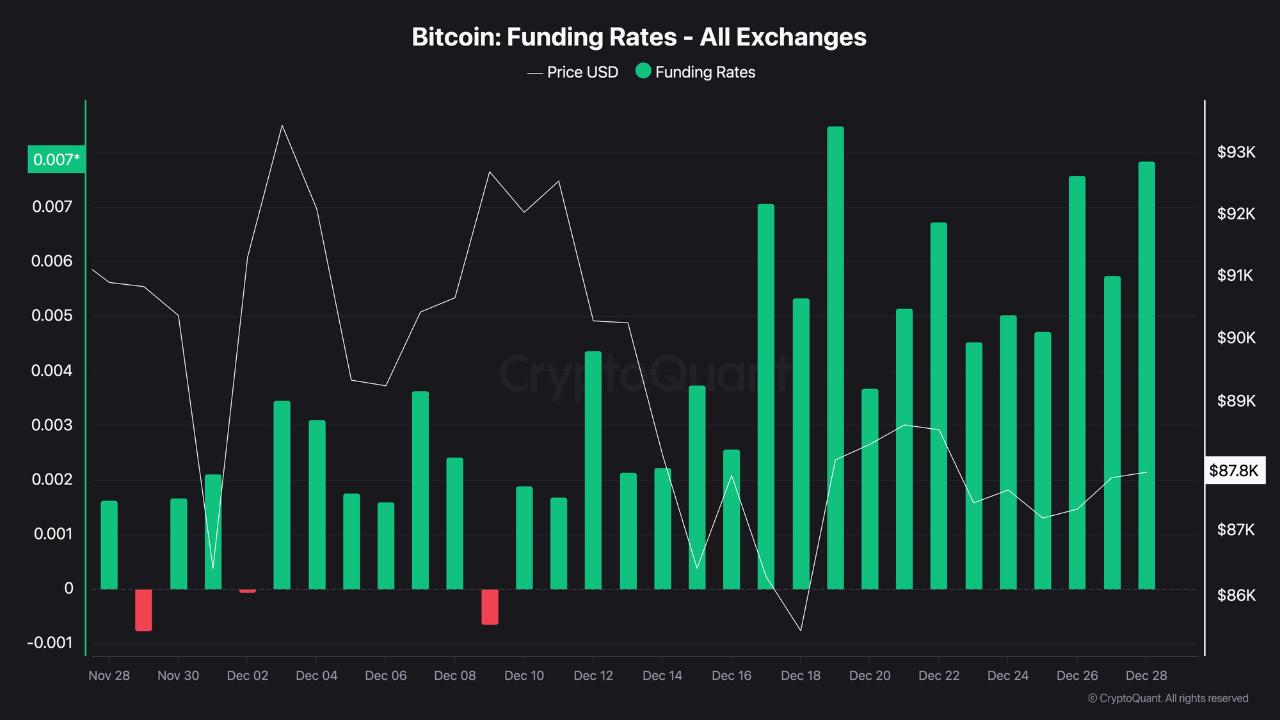This screenshot has height=720, width=1280.
Task: Click the green Funding Rates legend circle
Action: tap(643, 72)
